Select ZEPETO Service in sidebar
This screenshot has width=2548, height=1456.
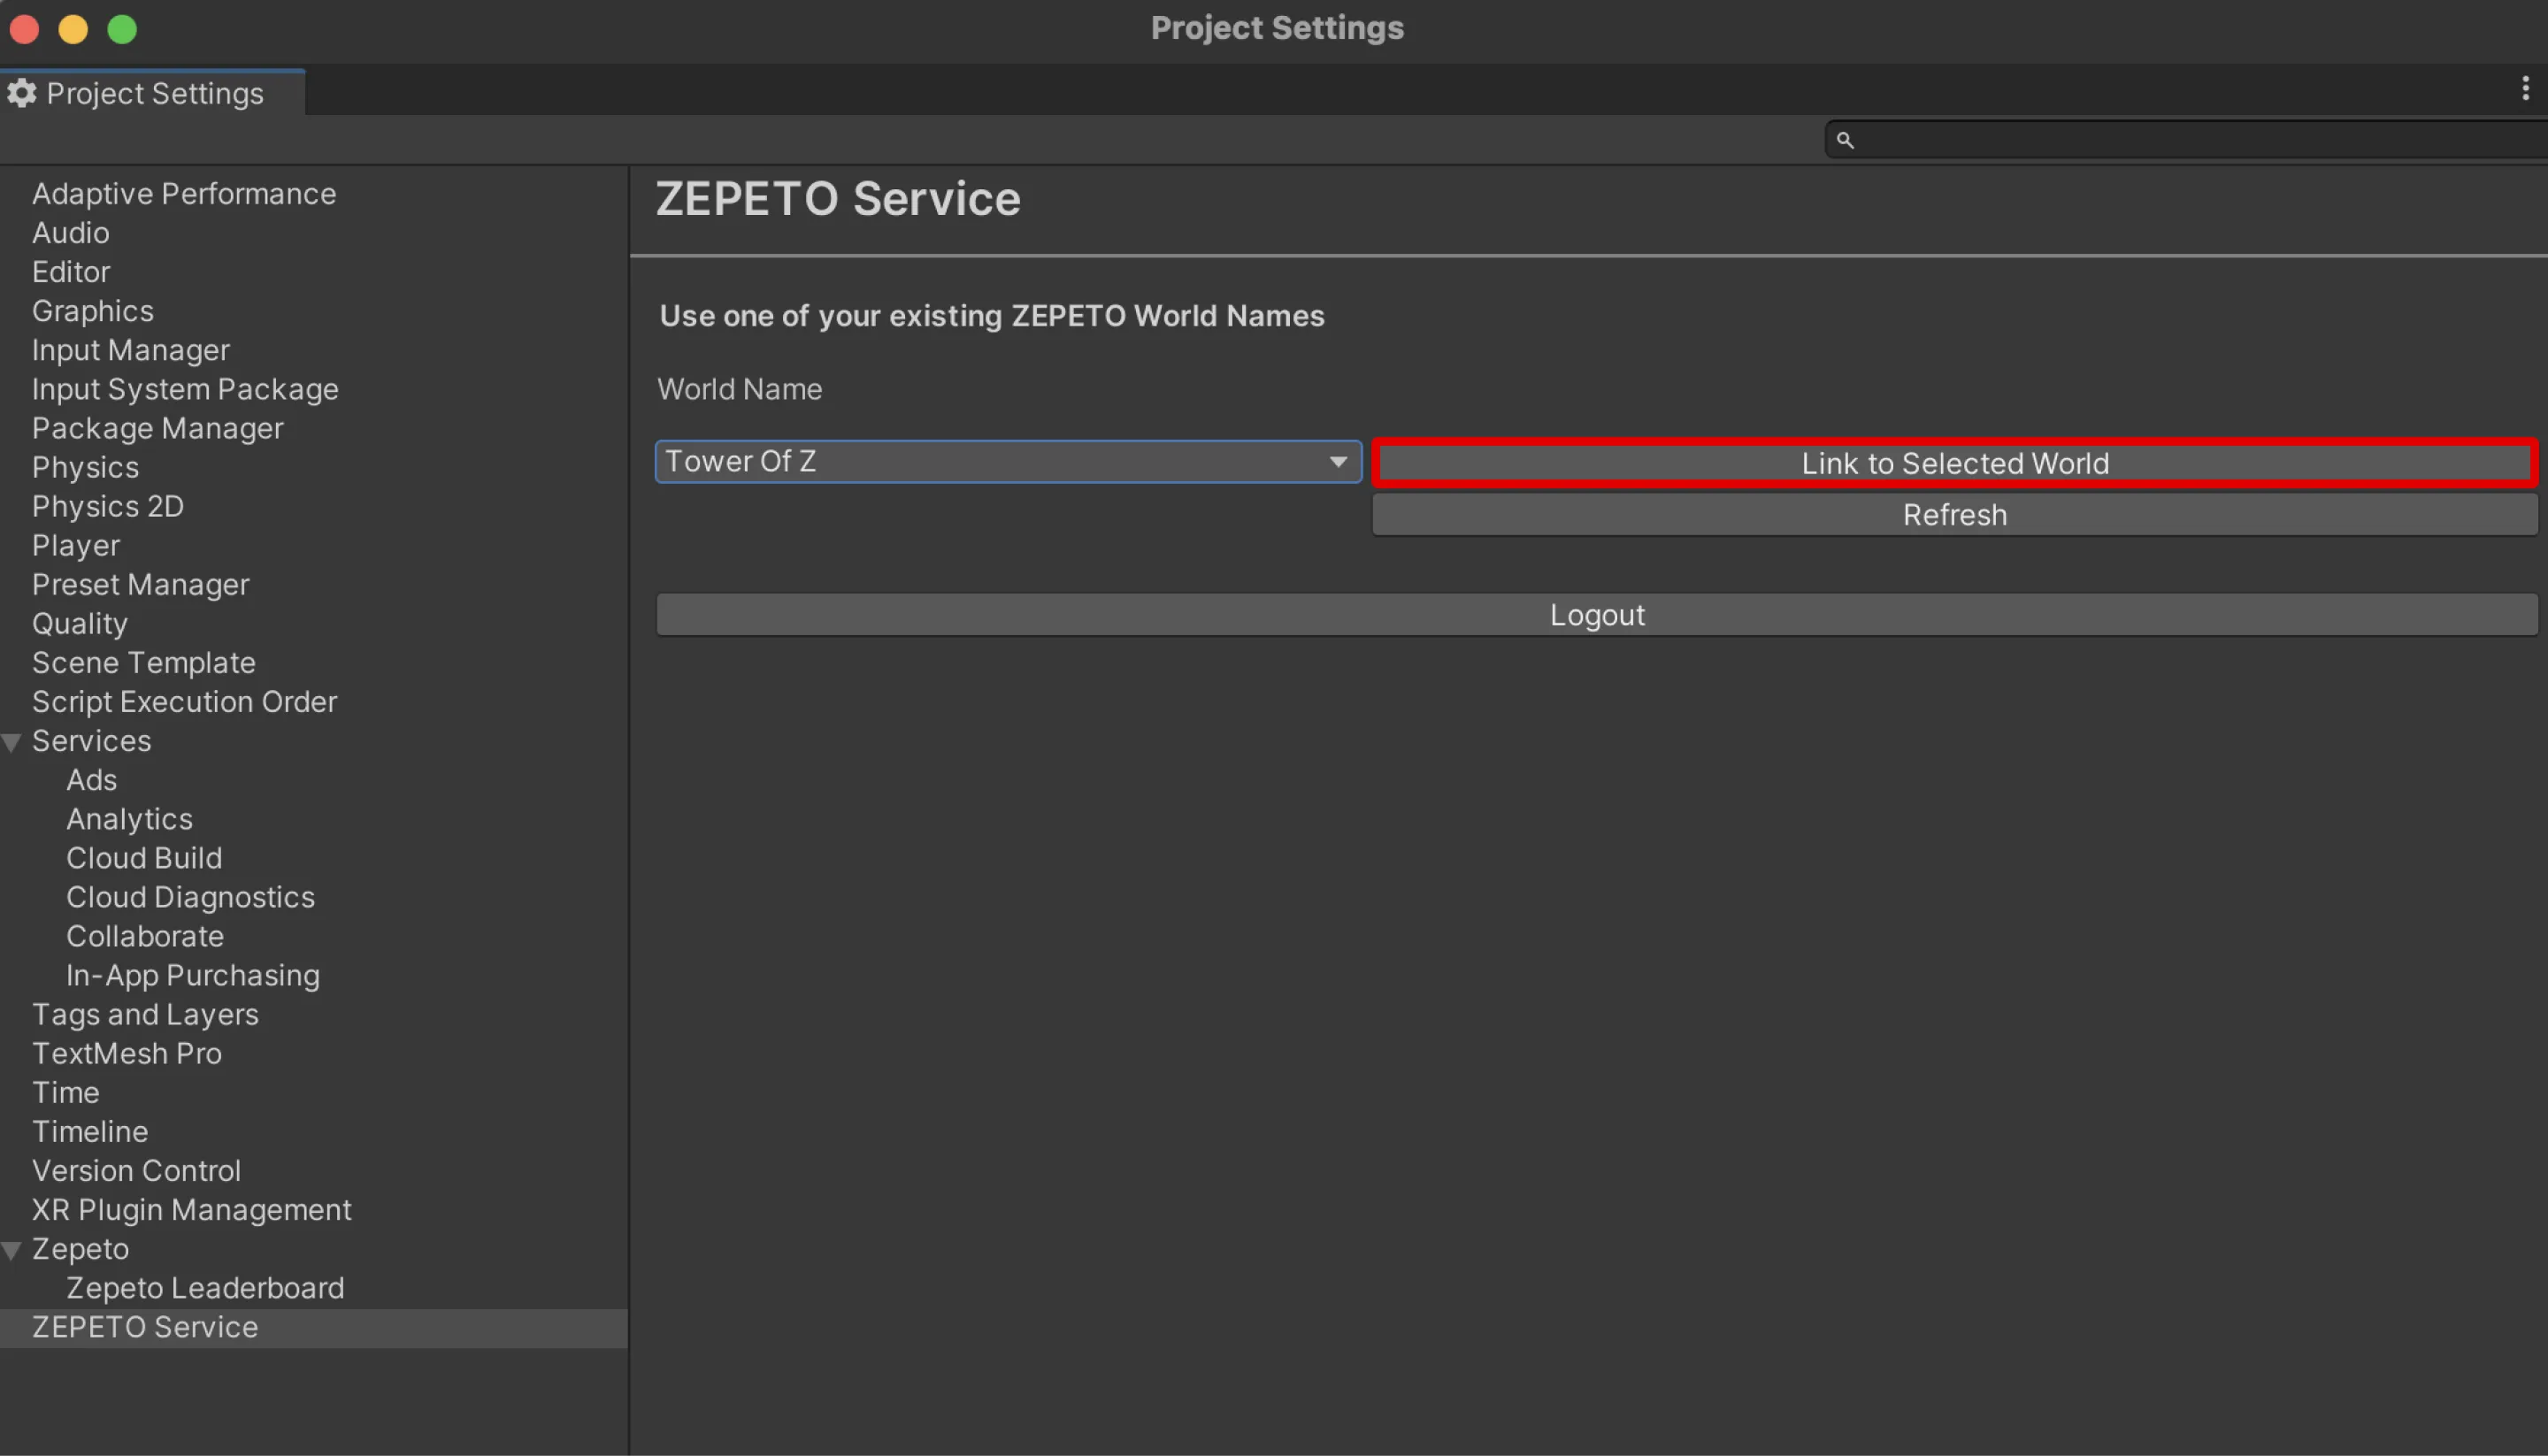145,1327
